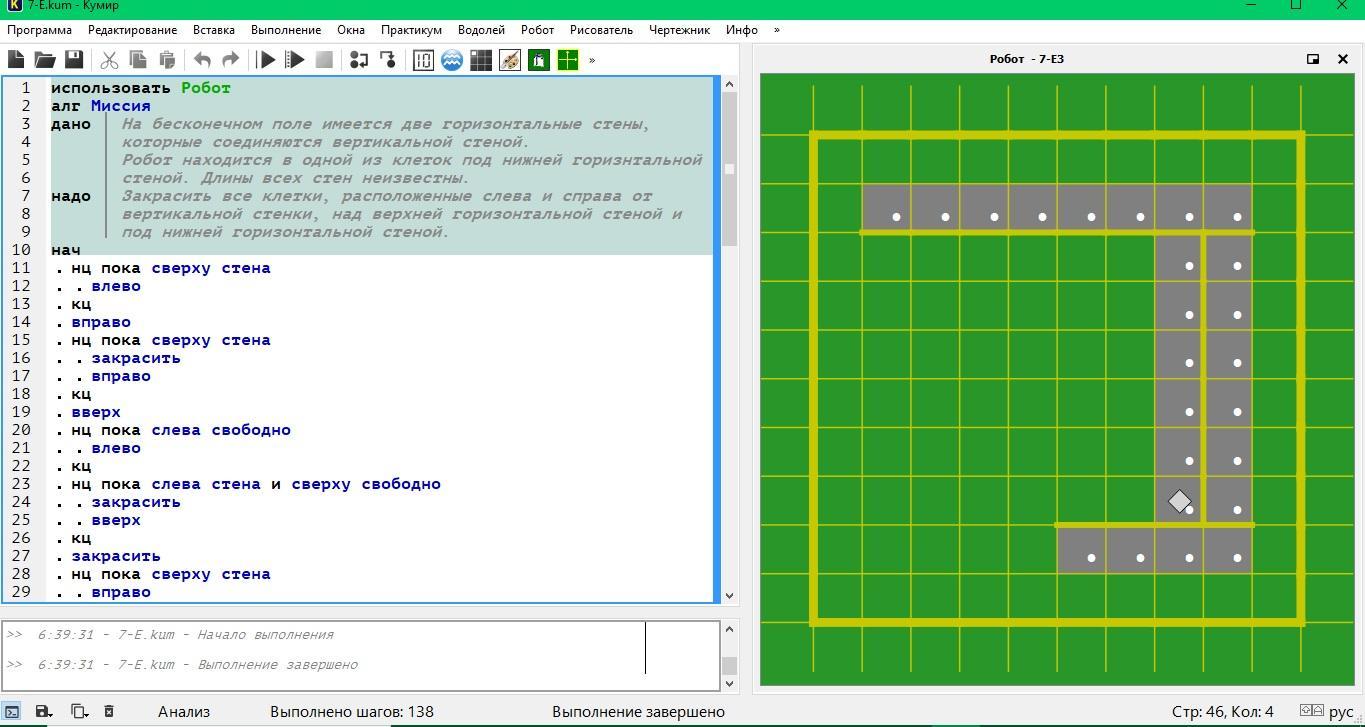Click line 14 вправо command
The height and width of the screenshot is (727, 1365).
coord(101,322)
